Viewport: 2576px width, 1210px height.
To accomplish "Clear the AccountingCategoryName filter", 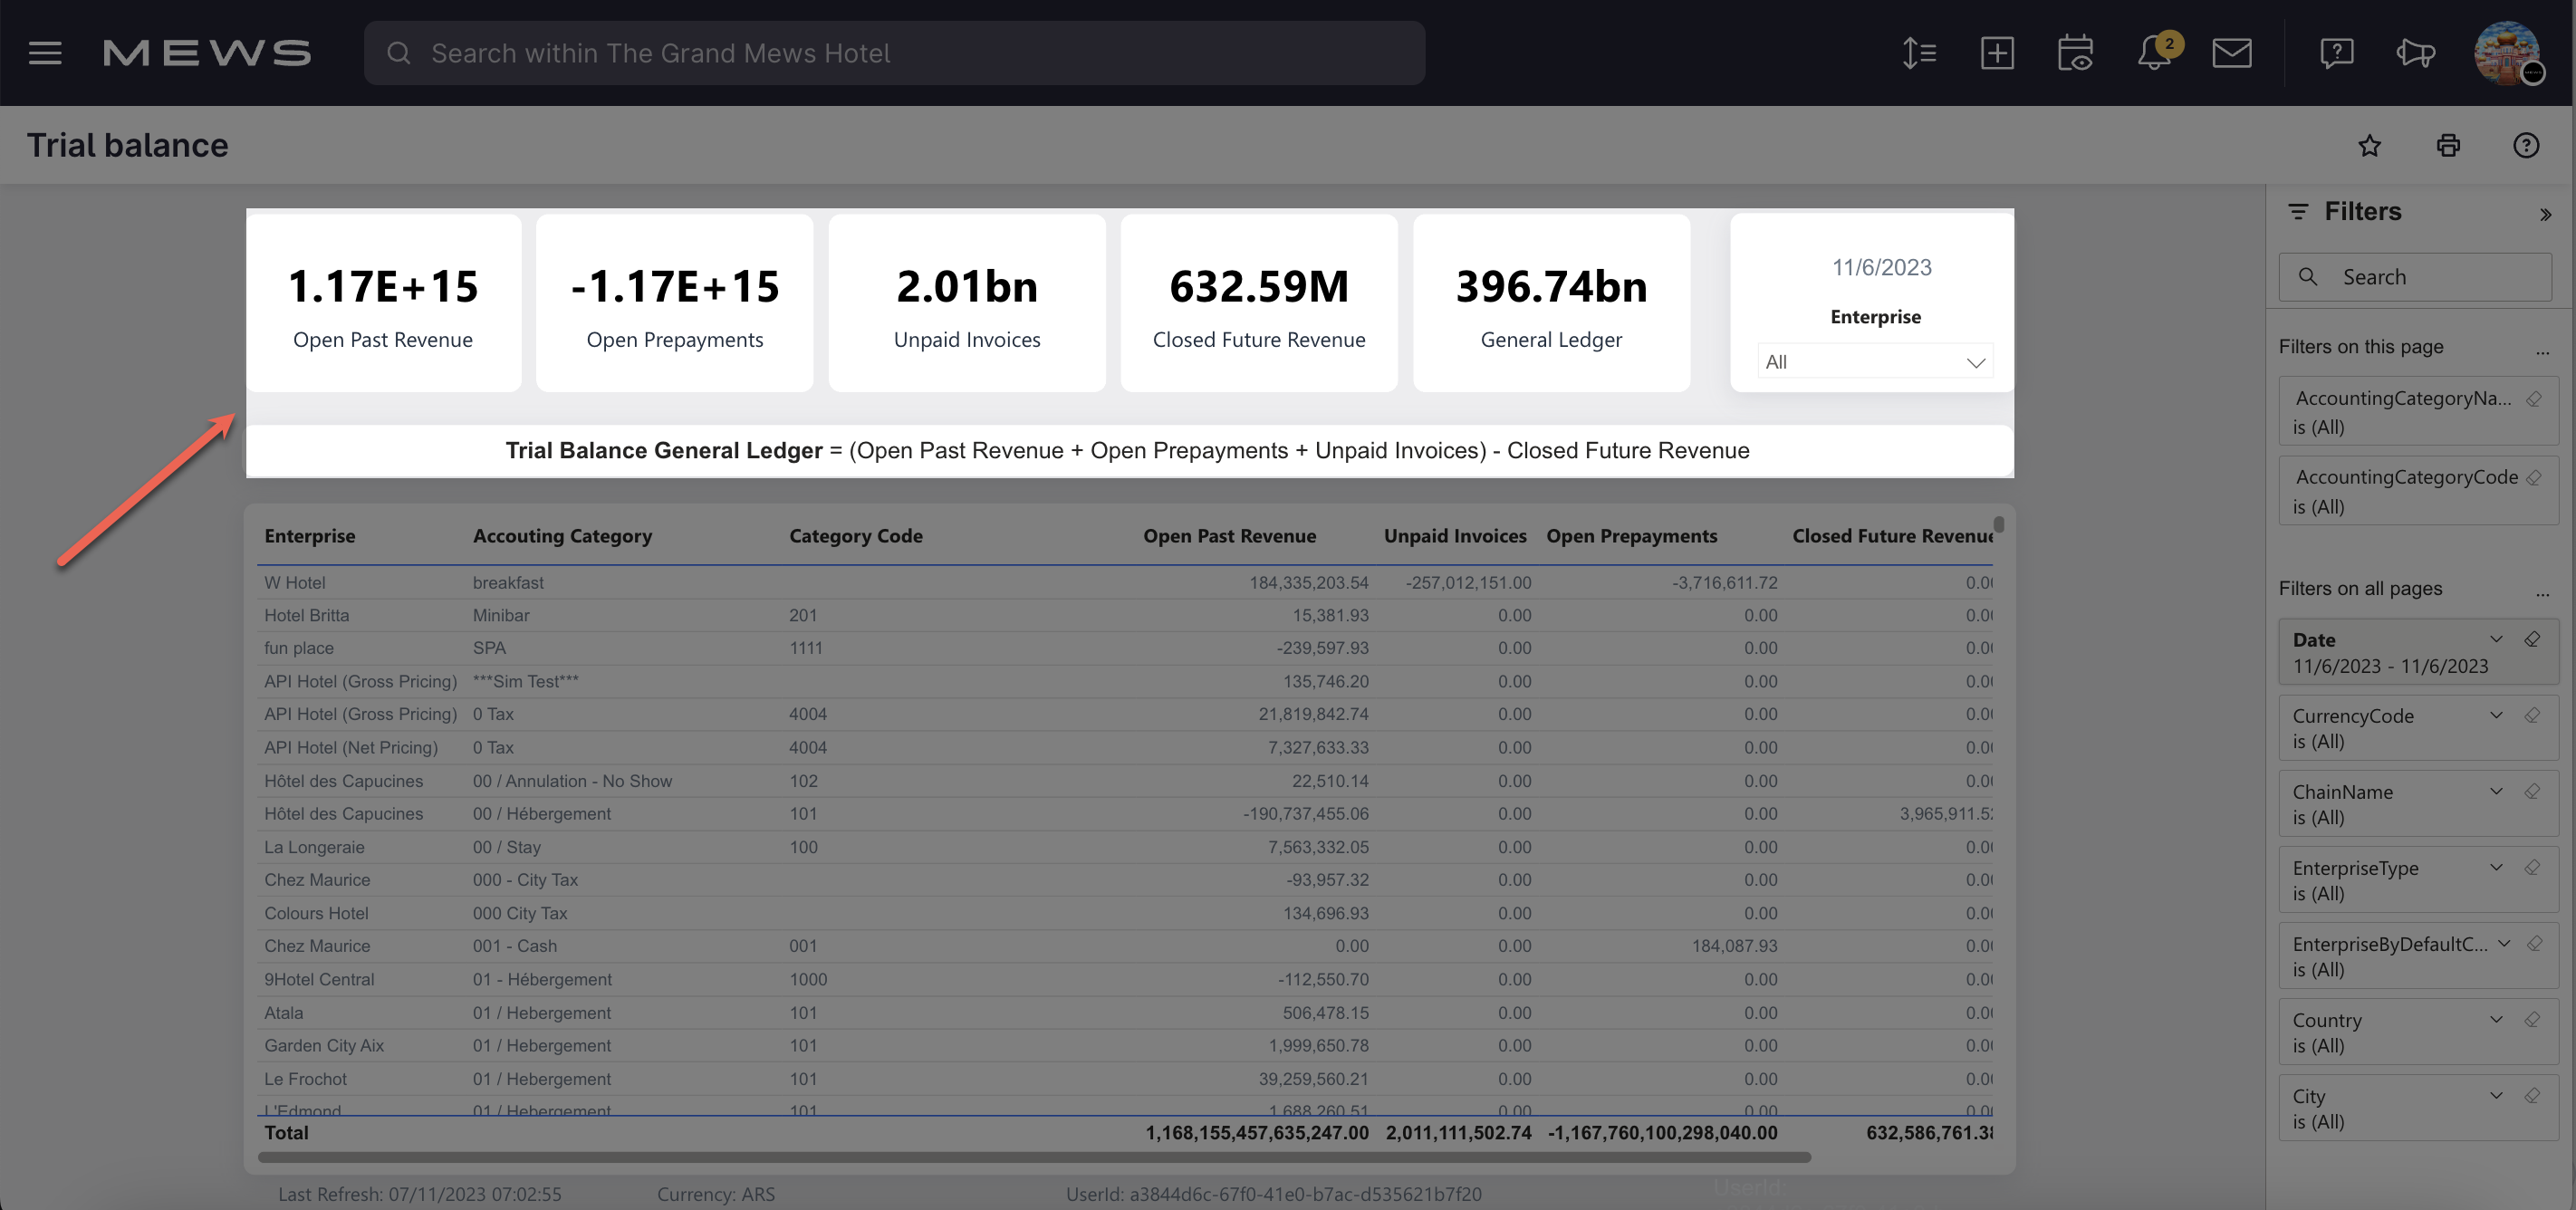I will tap(2534, 398).
